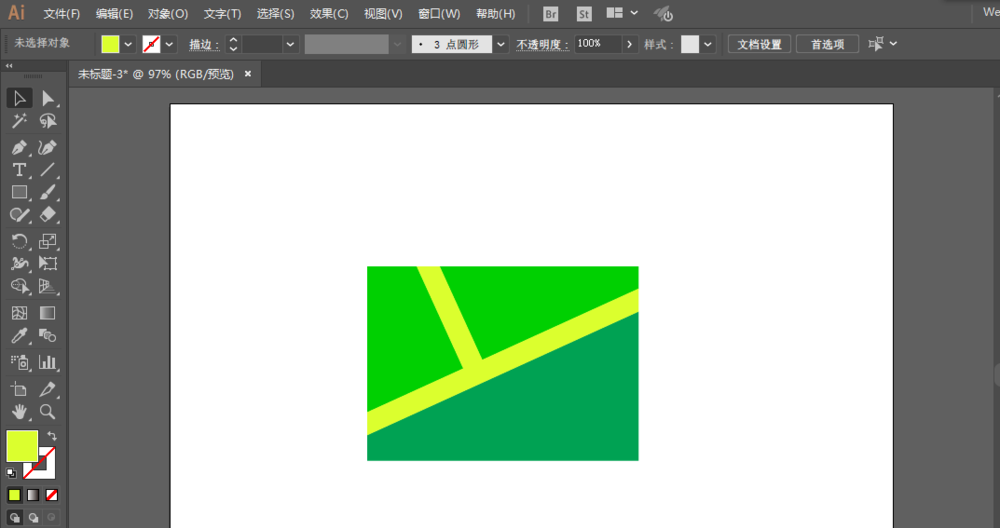Select the Direct Selection tool

pyautogui.click(x=47, y=98)
